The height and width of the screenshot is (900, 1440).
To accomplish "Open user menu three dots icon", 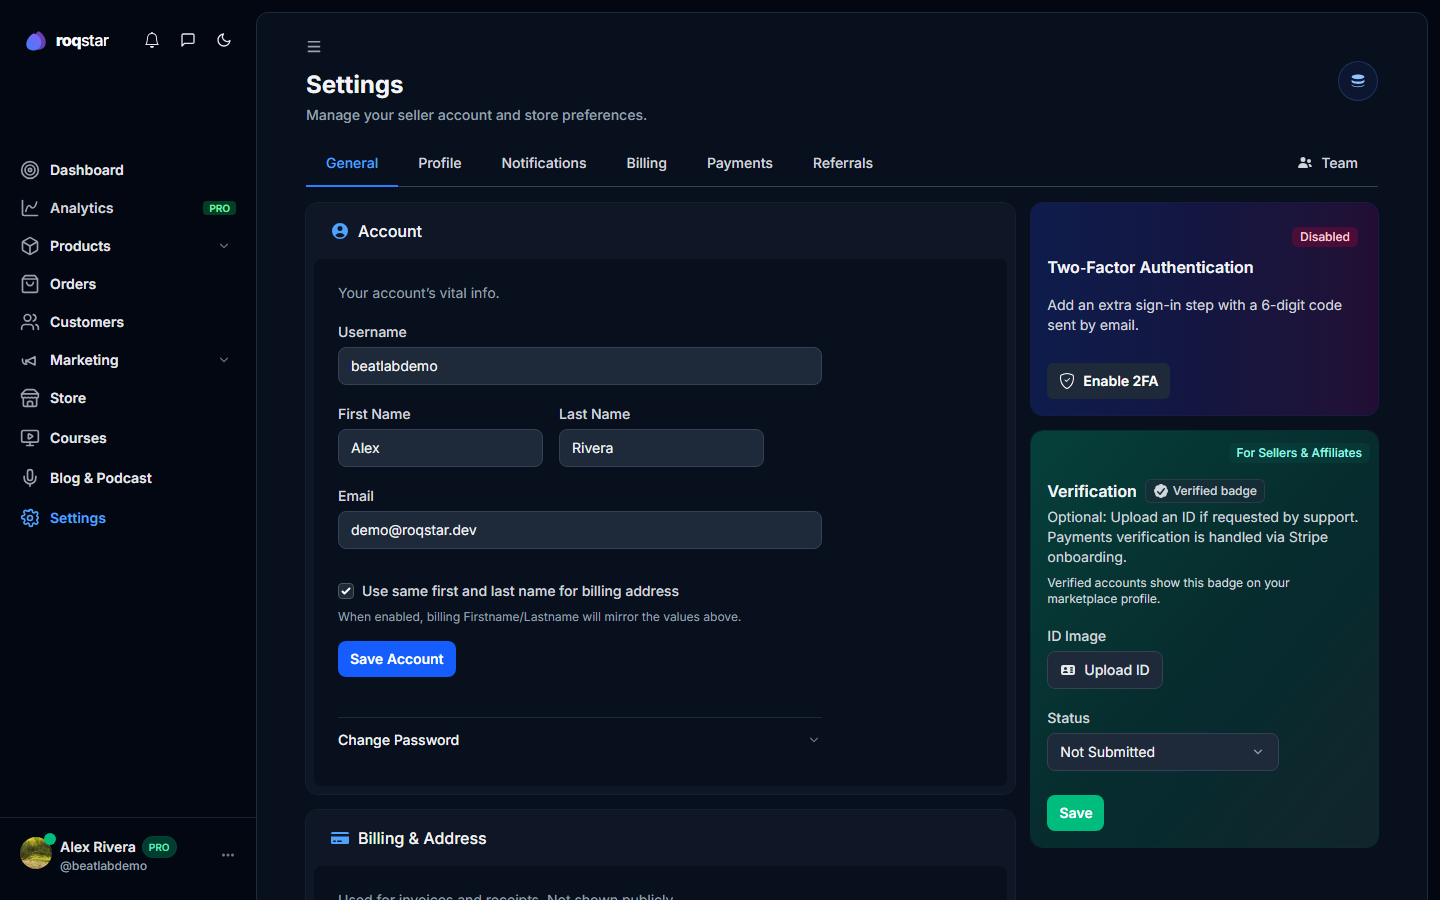I will (228, 855).
